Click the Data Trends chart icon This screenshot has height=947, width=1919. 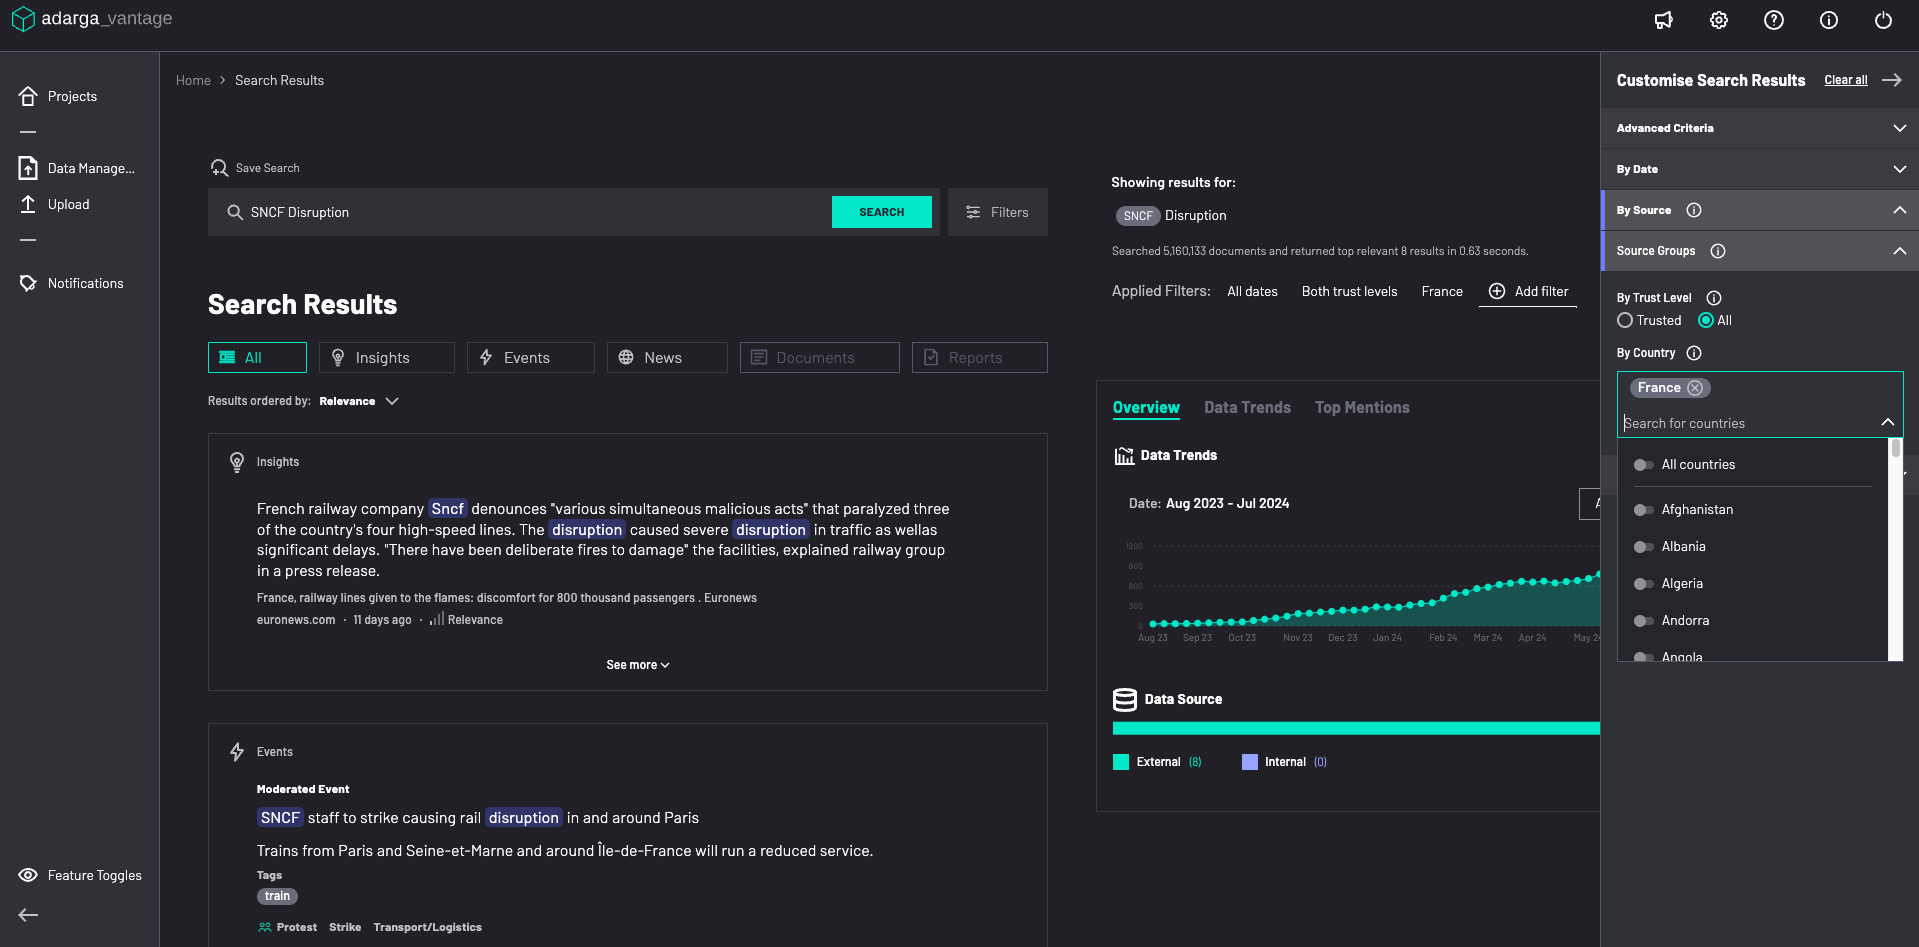1124,456
